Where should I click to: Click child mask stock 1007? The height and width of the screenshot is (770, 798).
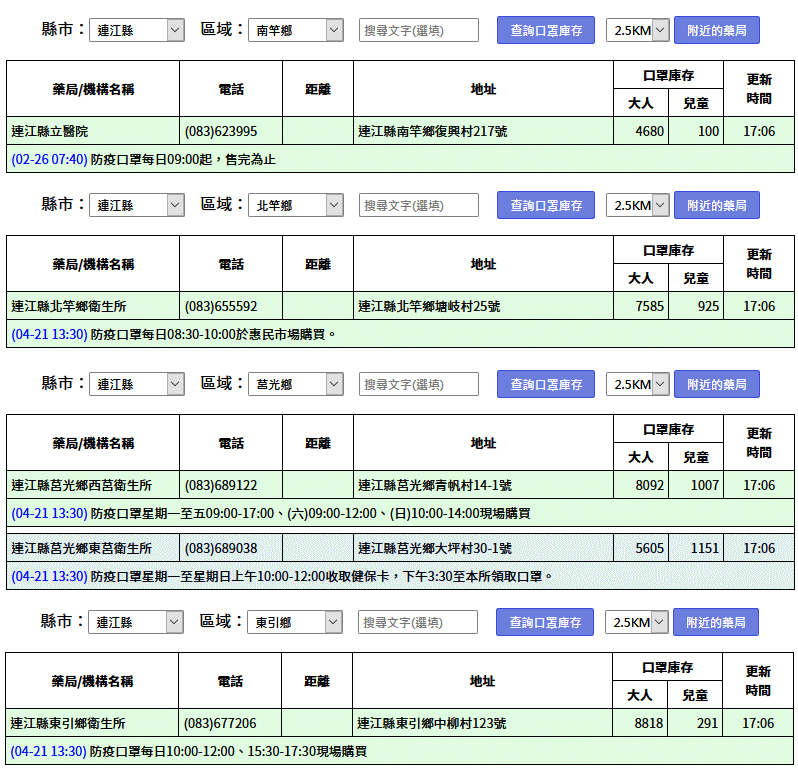click(704, 486)
